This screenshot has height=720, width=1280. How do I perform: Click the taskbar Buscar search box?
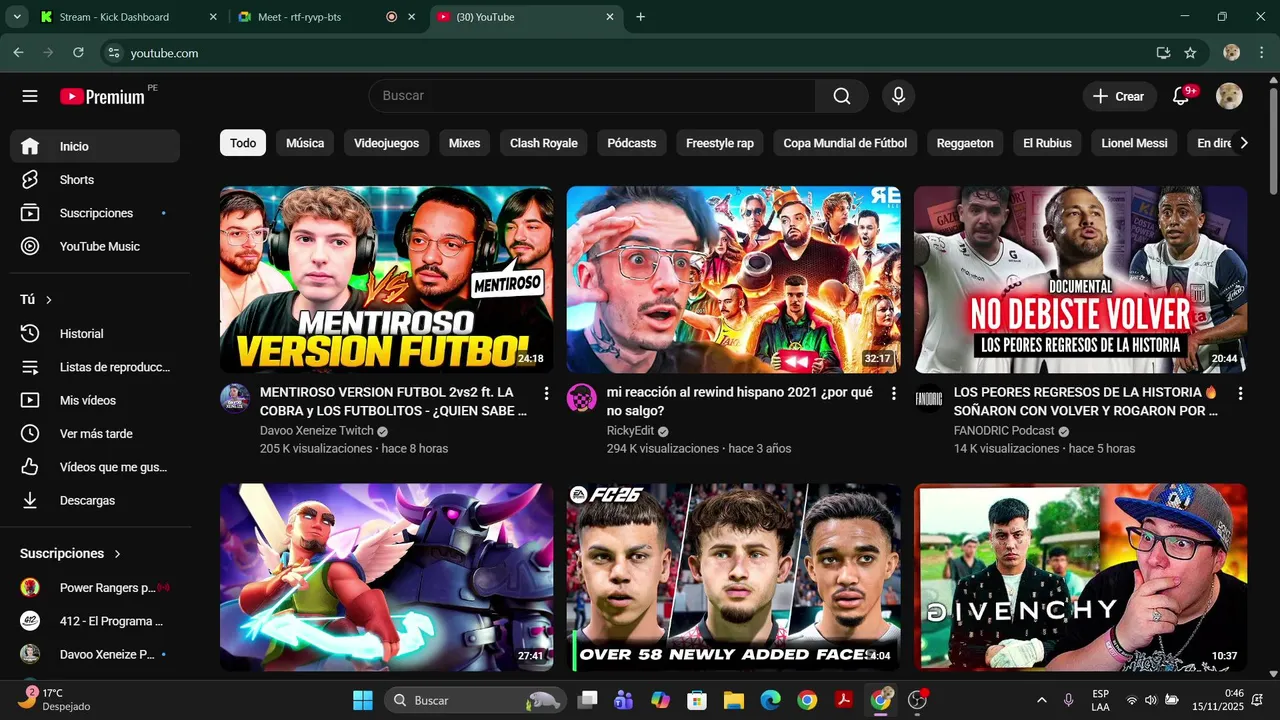pos(475,700)
